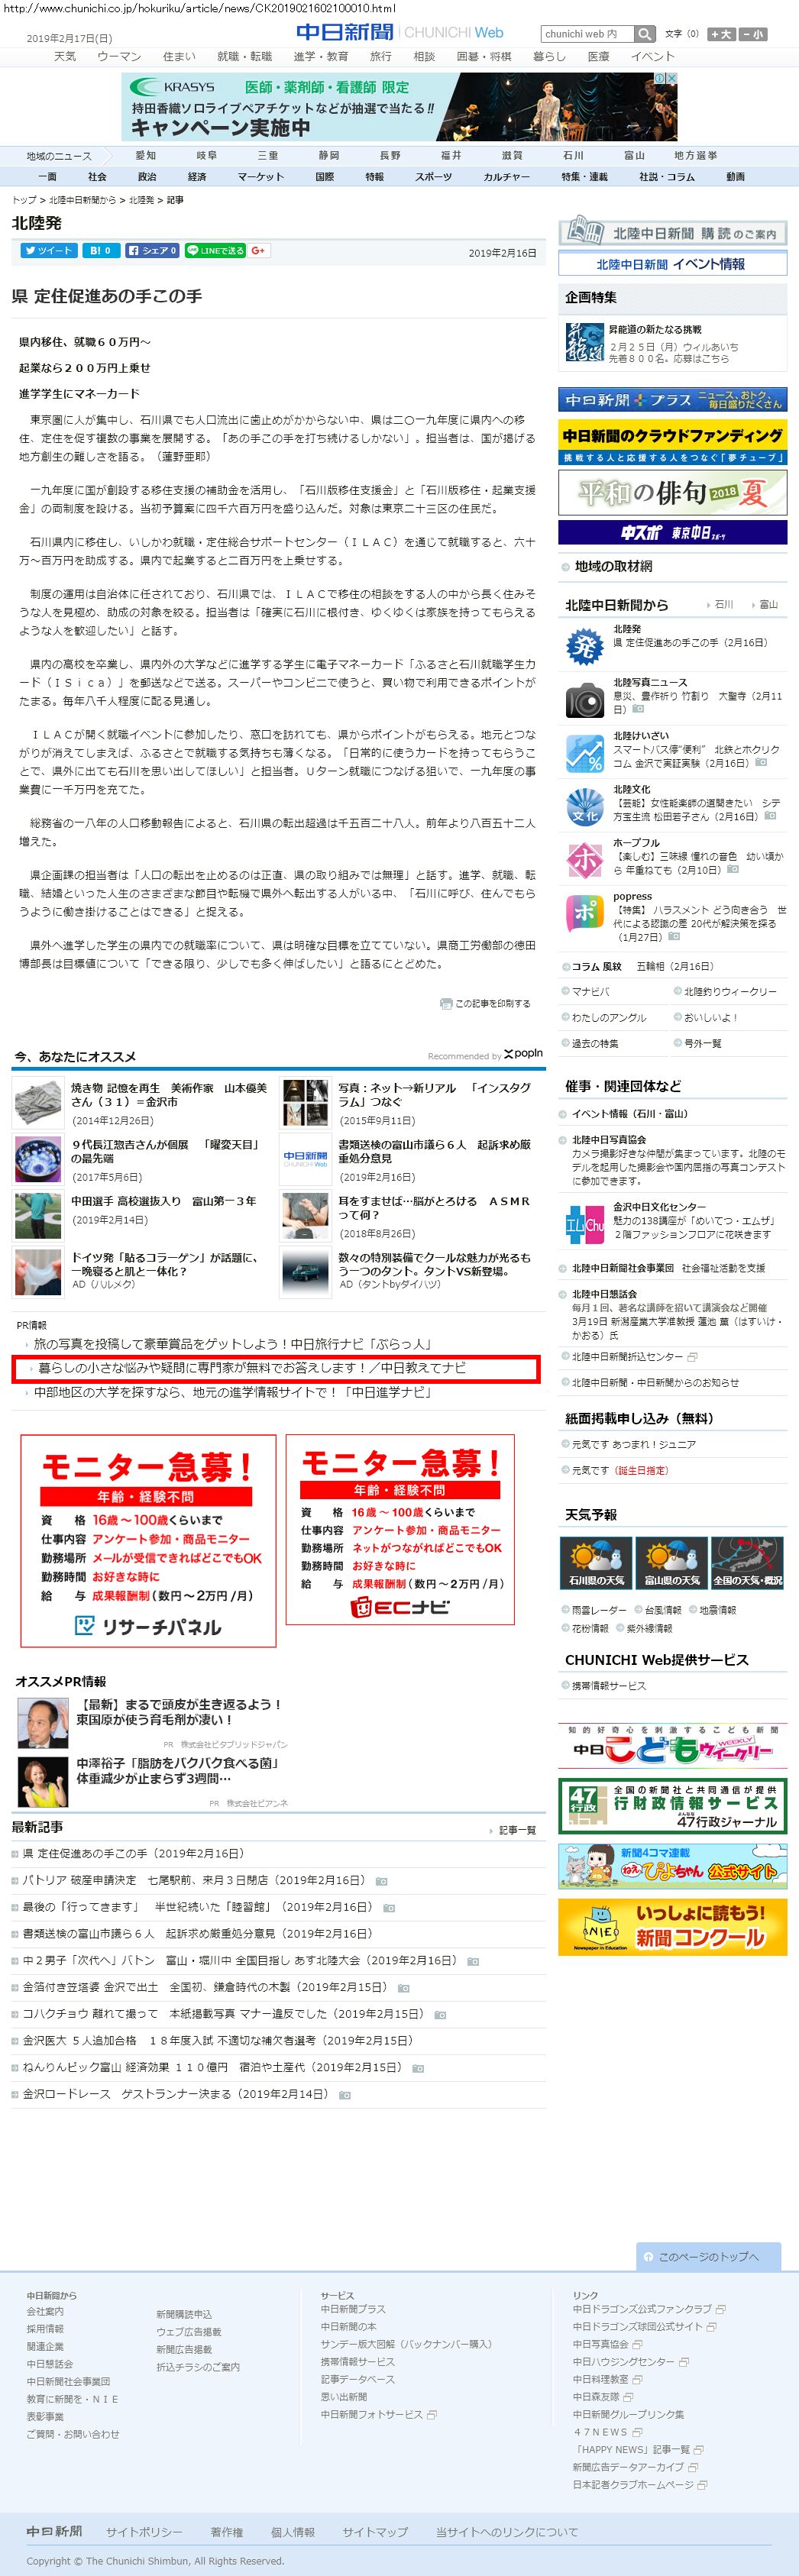
Task: Select the 愛知 regional news tab
Action: 146,155
